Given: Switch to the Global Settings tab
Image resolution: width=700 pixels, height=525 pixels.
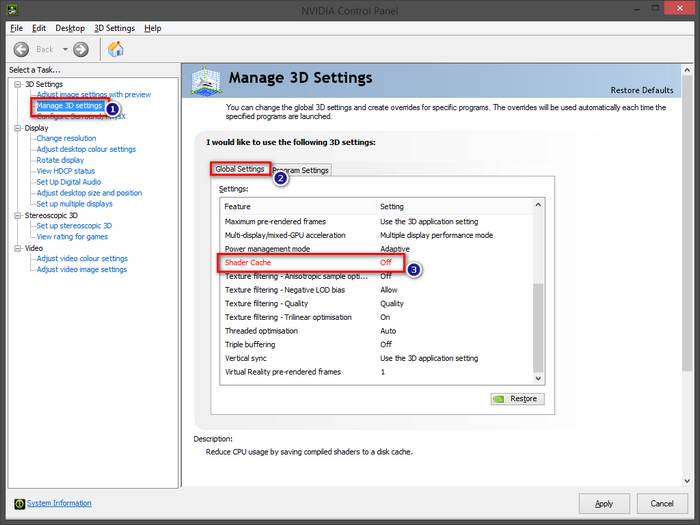Looking at the screenshot, I should (x=240, y=169).
